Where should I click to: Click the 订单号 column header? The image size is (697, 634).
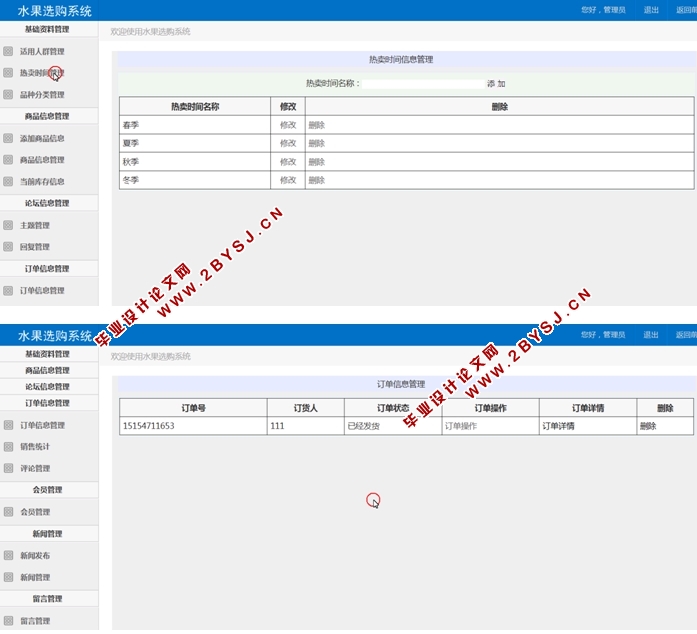point(193,408)
